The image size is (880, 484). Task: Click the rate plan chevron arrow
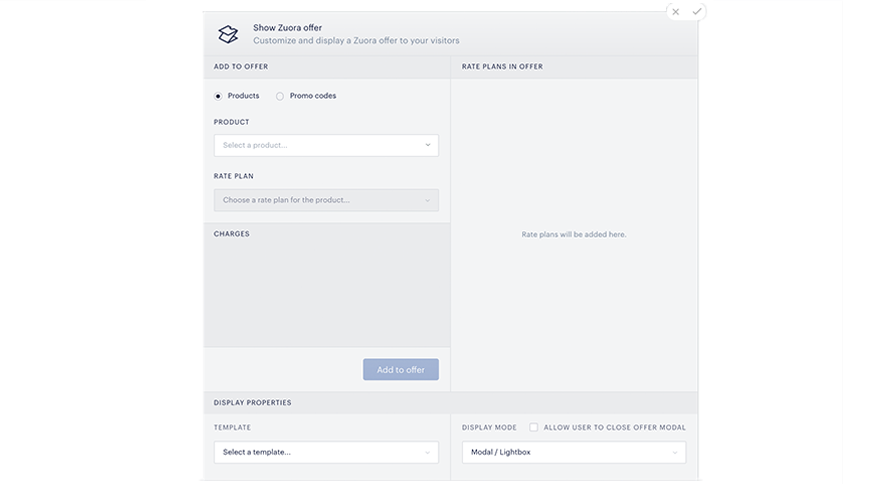427,200
